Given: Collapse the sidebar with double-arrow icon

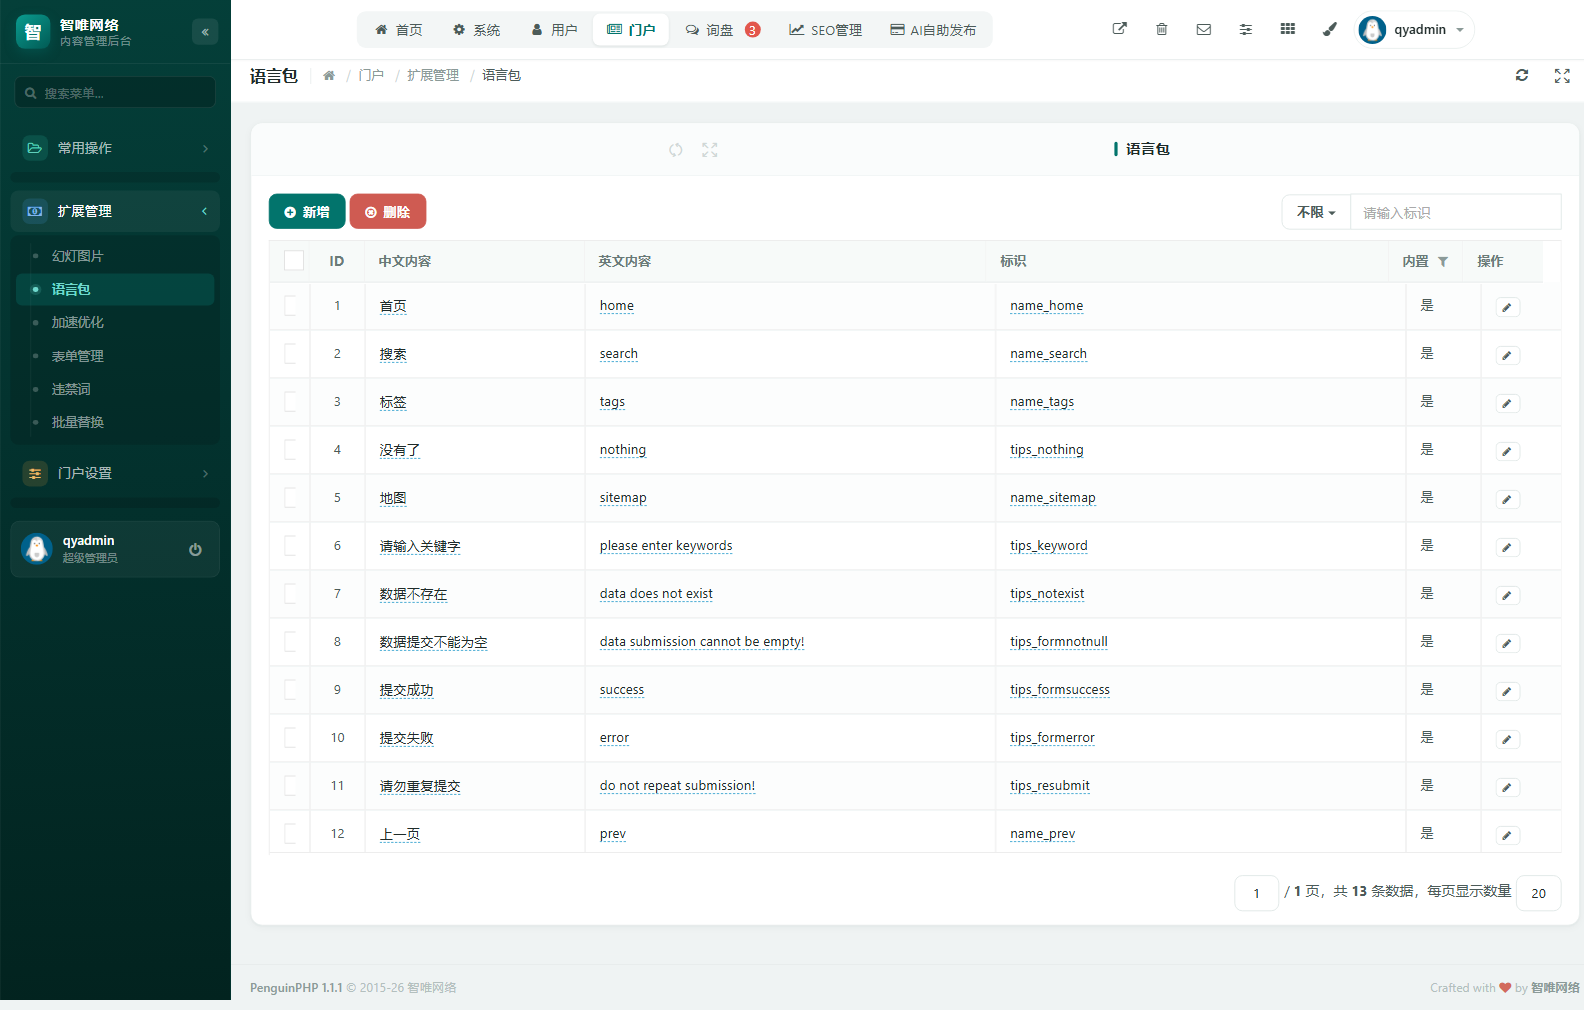Looking at the screenshot, I should pos(205,32).
